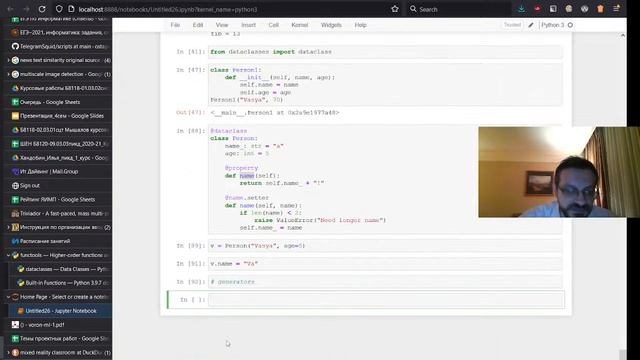Screen dimensions: 640x360
Task: Expand the news text similarity tab group
Action: 8,60
